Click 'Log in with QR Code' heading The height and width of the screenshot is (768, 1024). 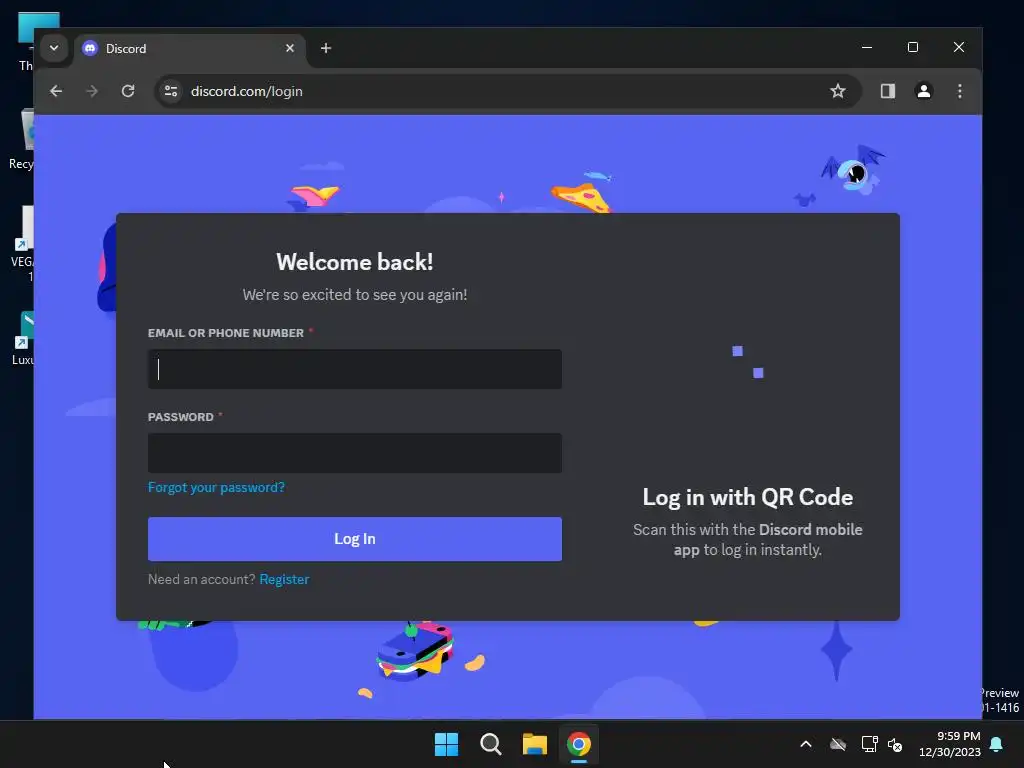[x=748, y=498]
